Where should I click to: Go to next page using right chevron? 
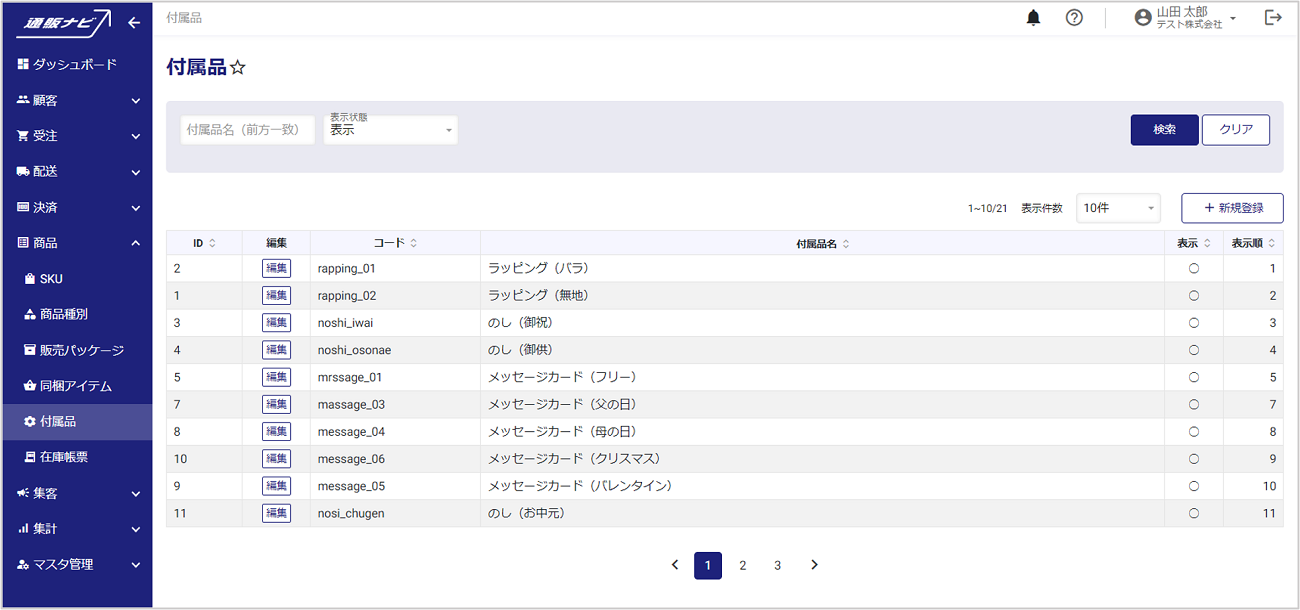pos(814,565)
